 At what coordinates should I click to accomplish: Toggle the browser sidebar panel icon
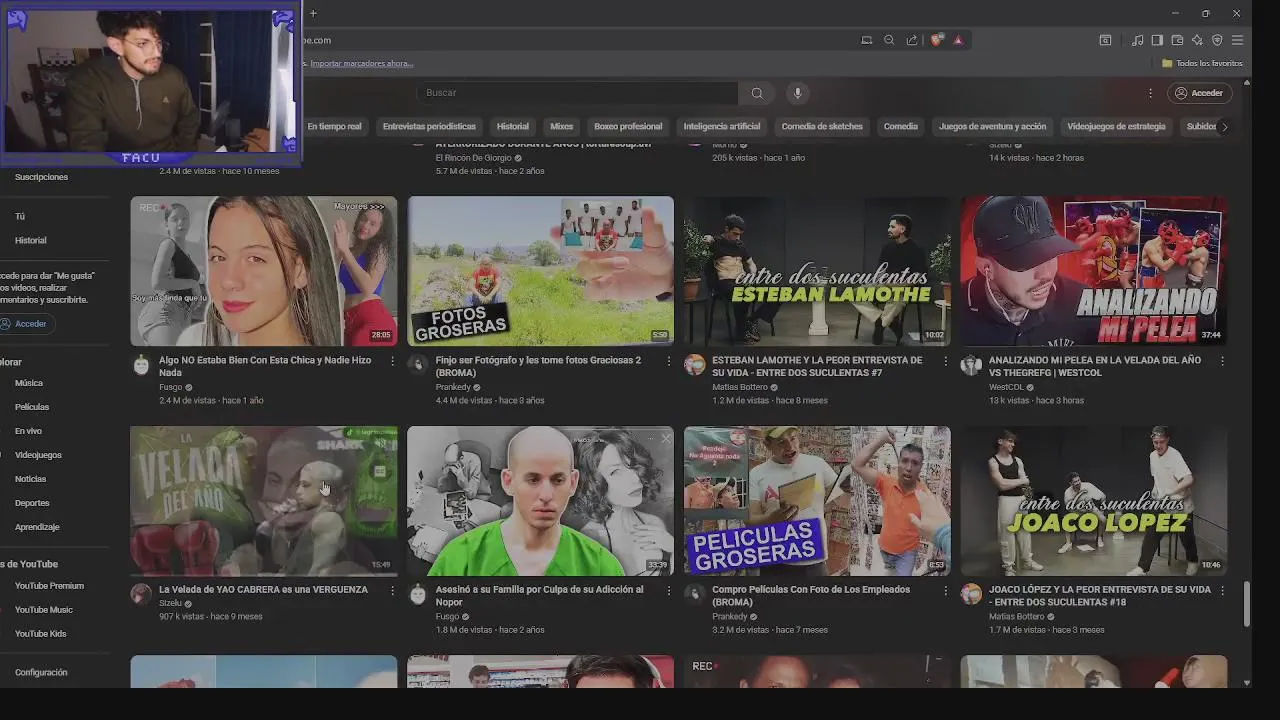[1157, 40]
